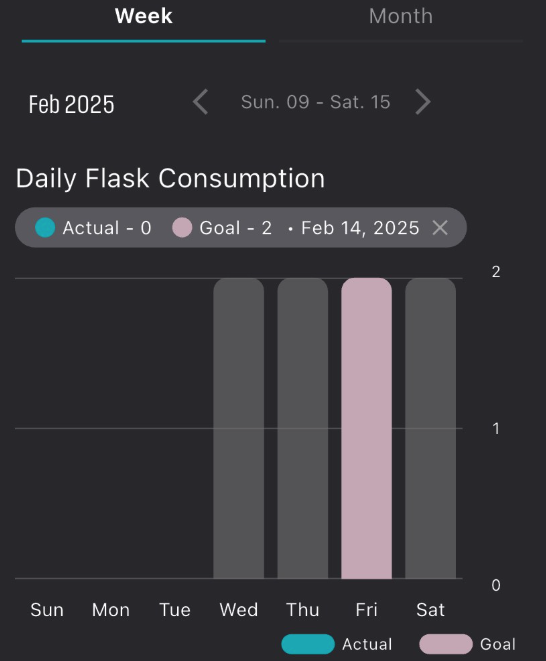
Task: Toggle the Actual series in the chart legend
Action: pos(337,644)
